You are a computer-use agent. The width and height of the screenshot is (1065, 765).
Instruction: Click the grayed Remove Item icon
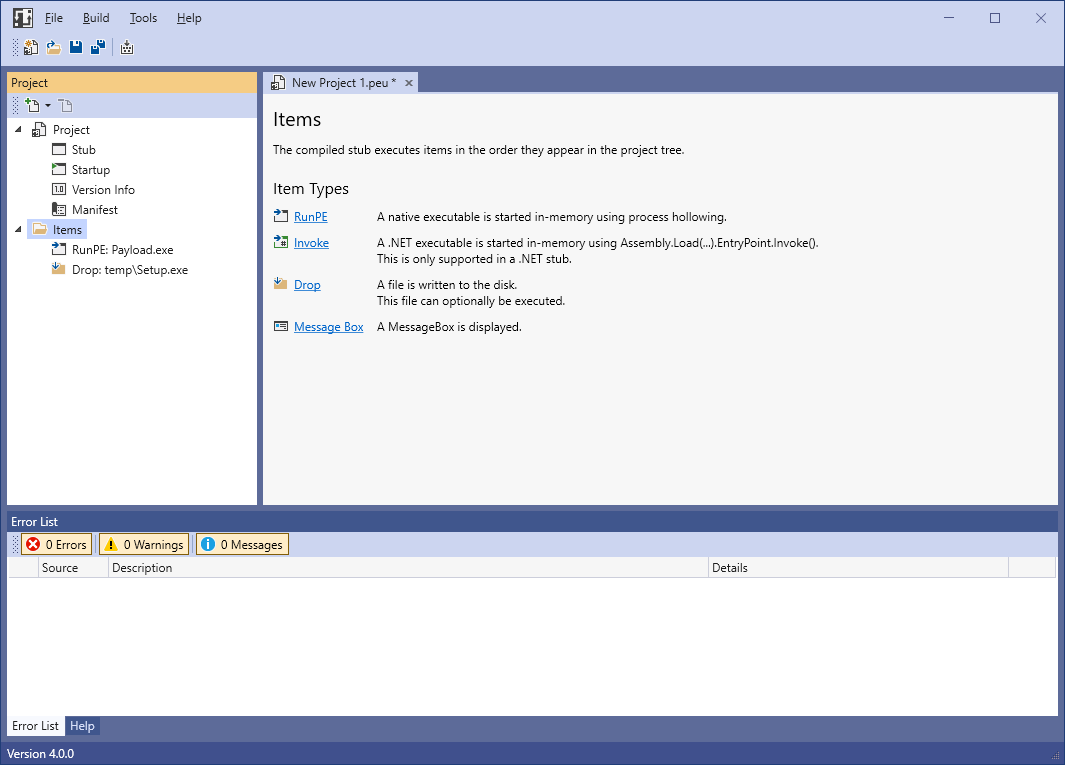[x=65, y=105]
